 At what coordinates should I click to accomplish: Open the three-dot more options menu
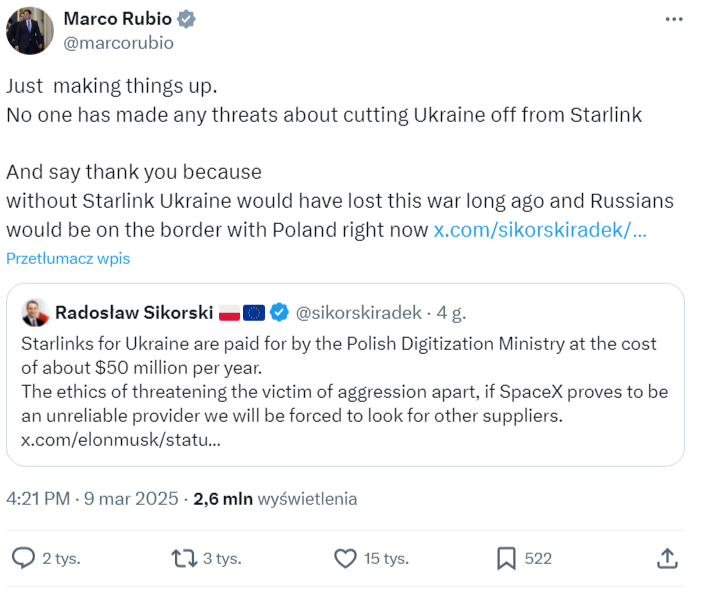tap(675, 19)
